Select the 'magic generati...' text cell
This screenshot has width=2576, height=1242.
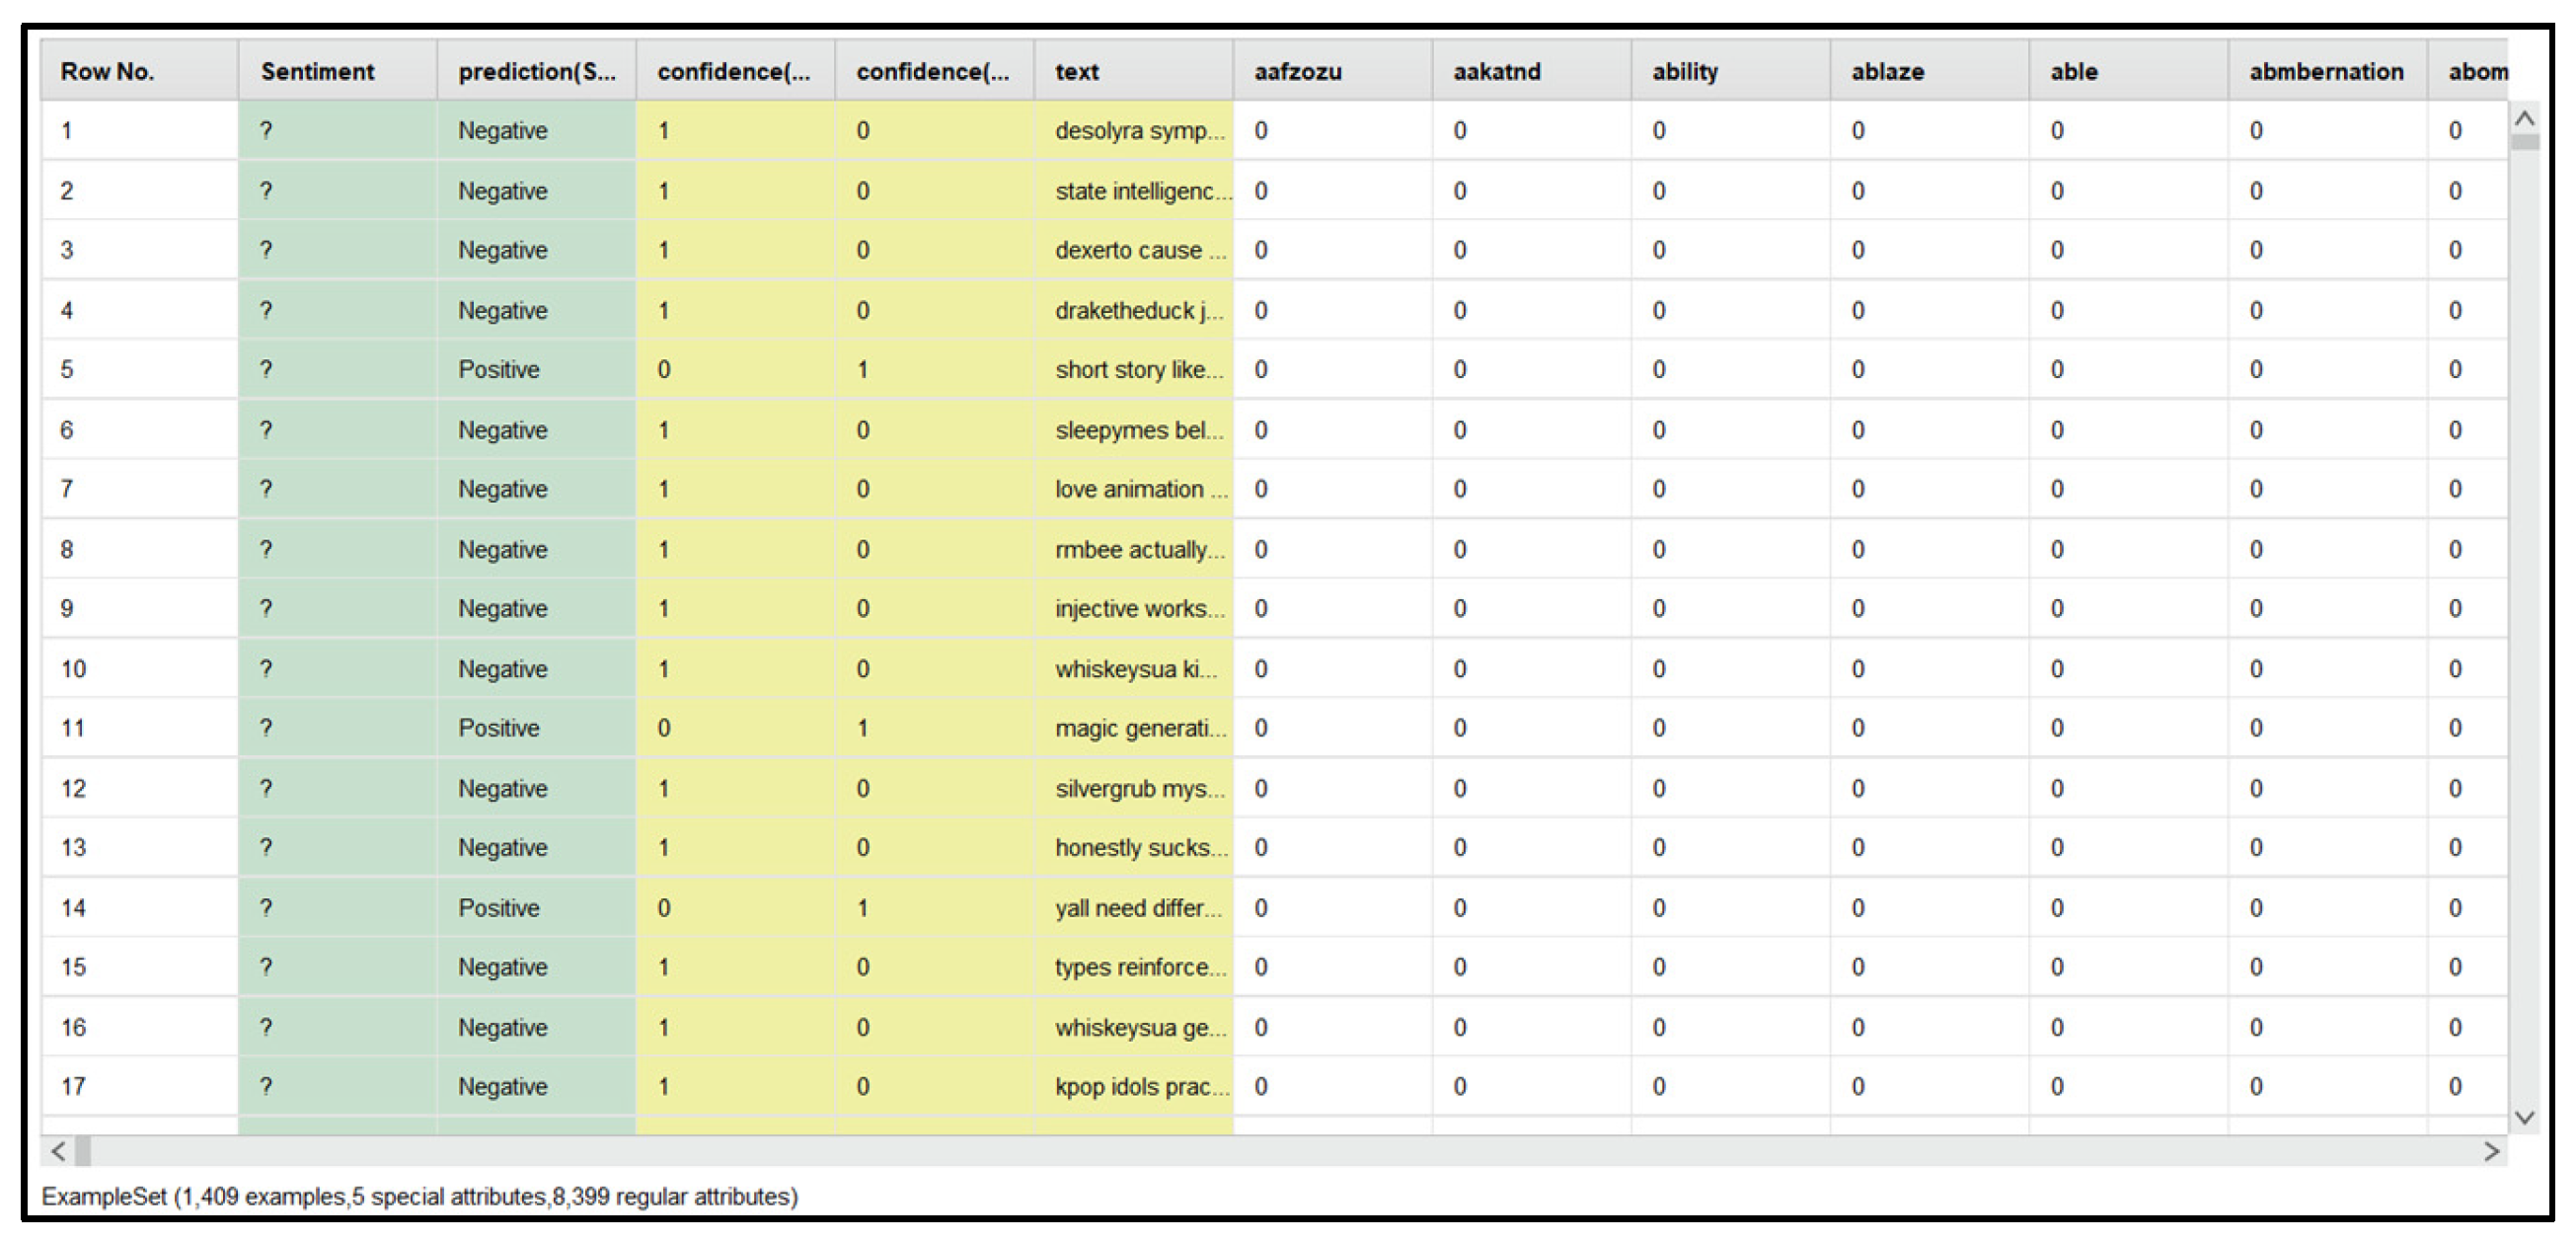pyautogui.click(x=1133, y=728)
